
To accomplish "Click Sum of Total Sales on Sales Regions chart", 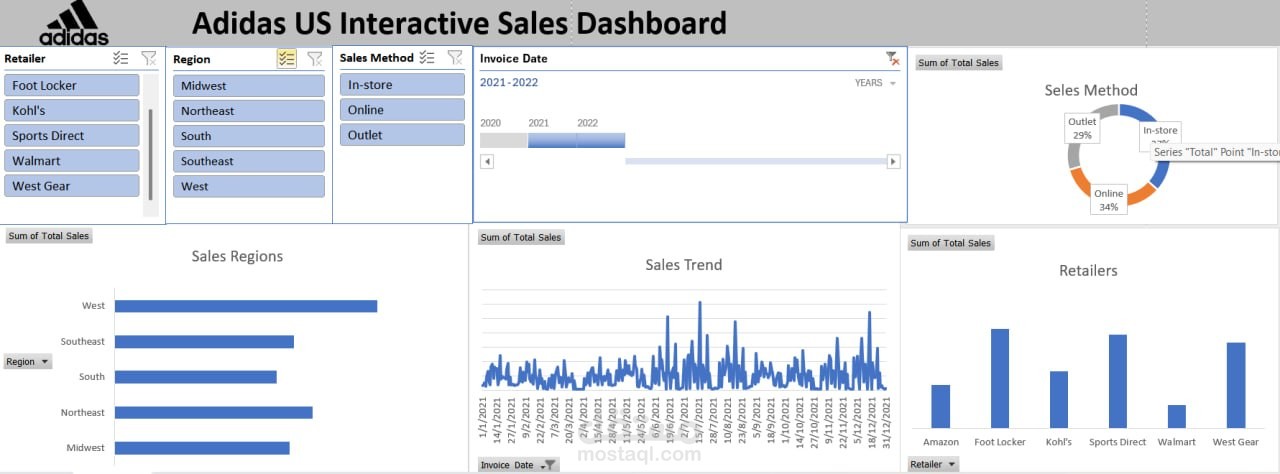I will 49,236.
